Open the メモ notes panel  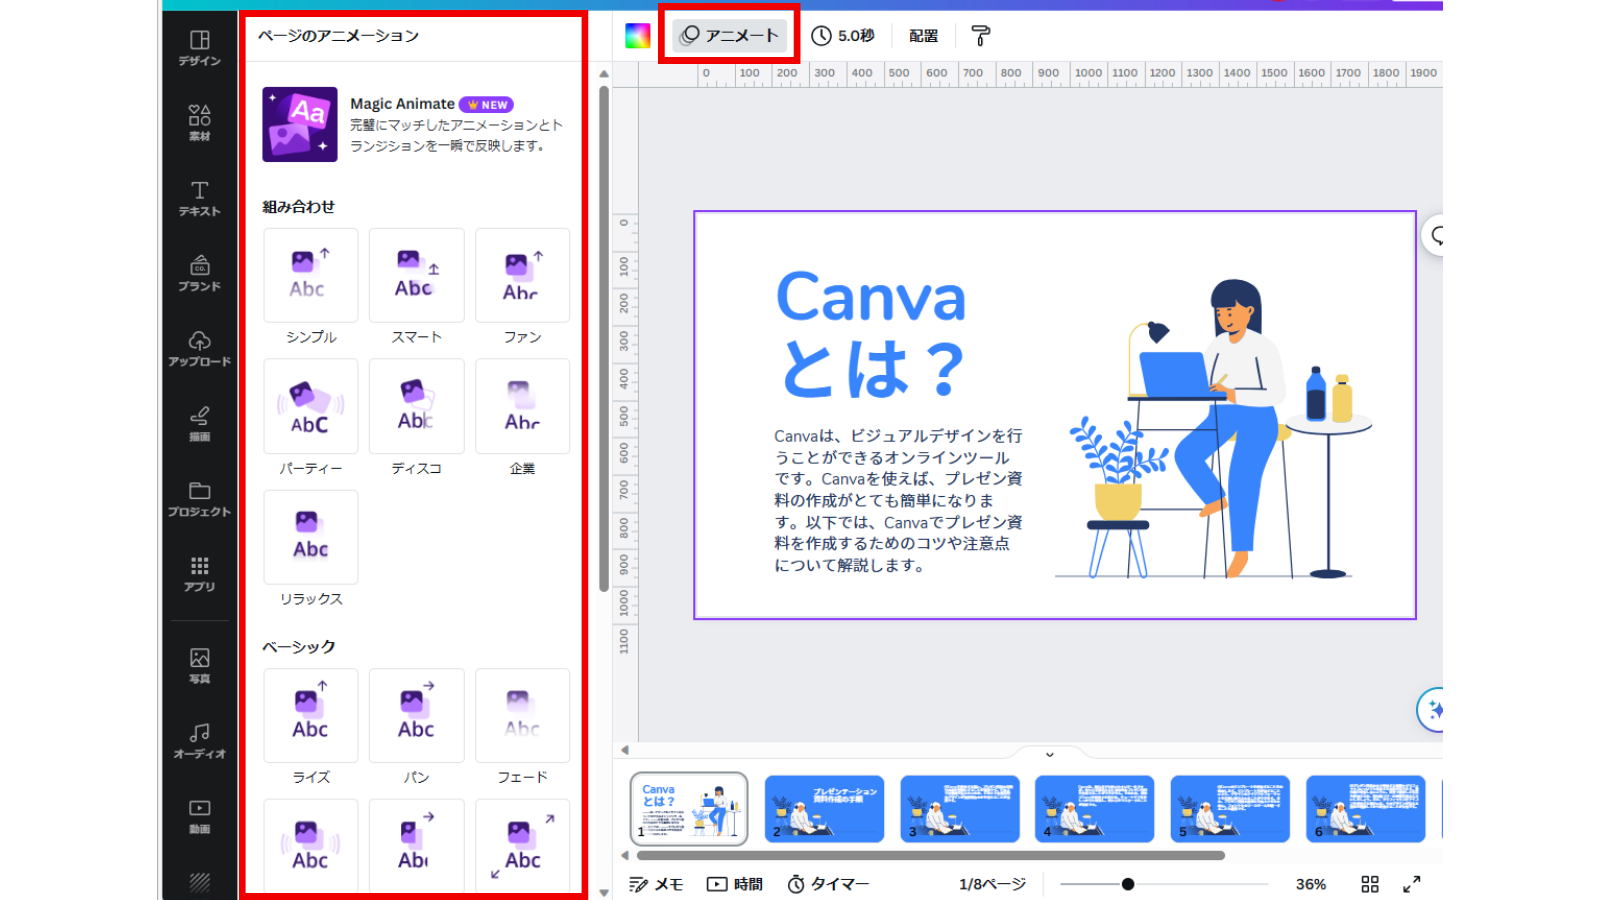click(656, 884)
